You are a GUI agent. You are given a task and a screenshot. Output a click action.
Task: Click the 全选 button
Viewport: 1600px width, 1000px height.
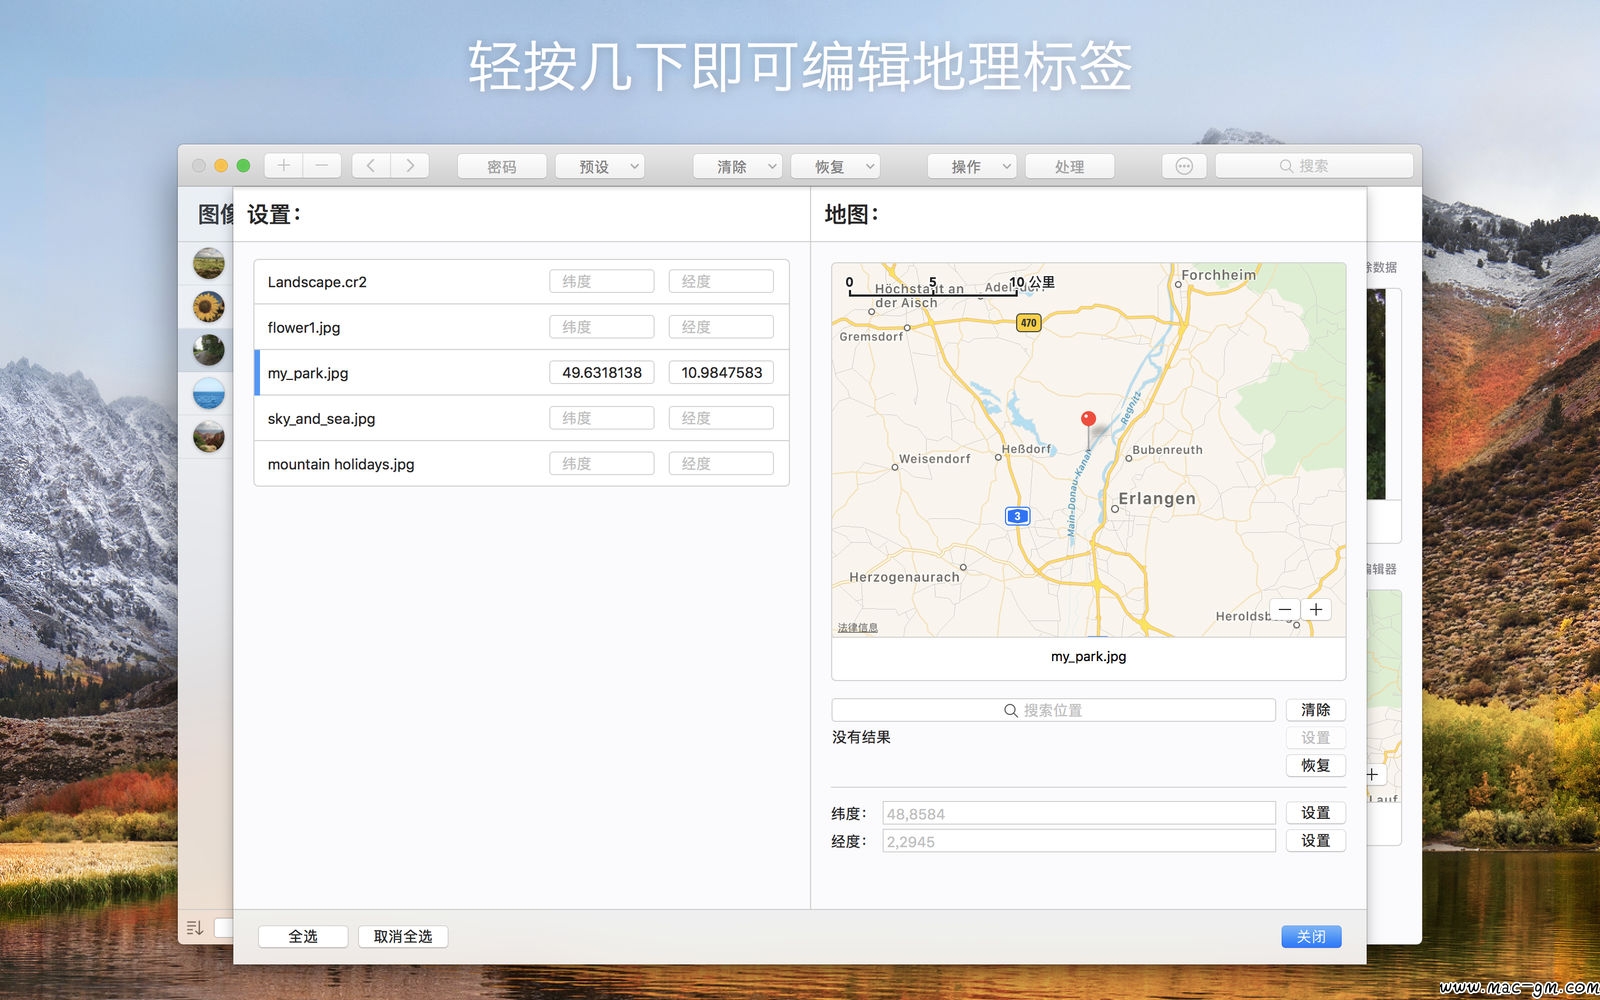click(303, 936)
